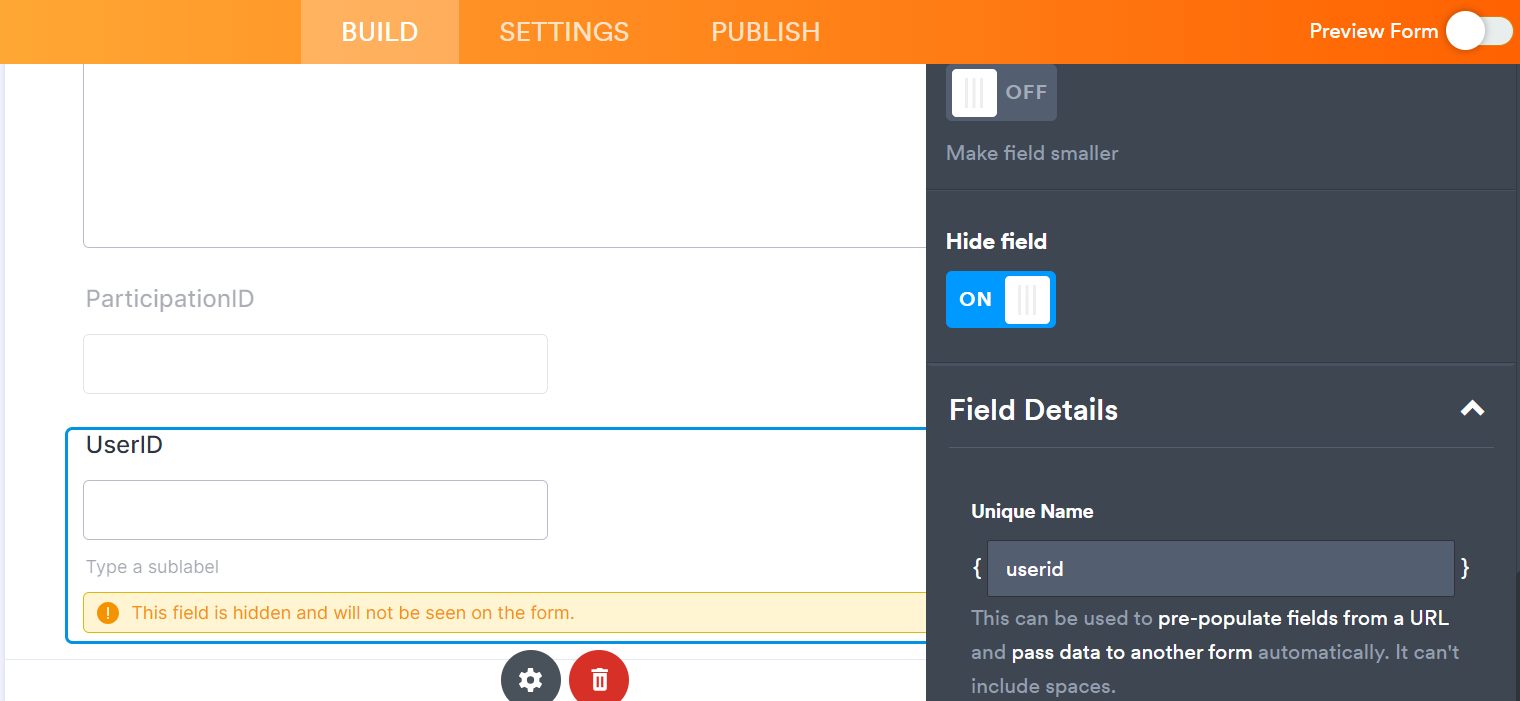Switch to the SETTINGS tab
Image resolution: width=1520 pixels, height=701 pixels.
(564, 31)
